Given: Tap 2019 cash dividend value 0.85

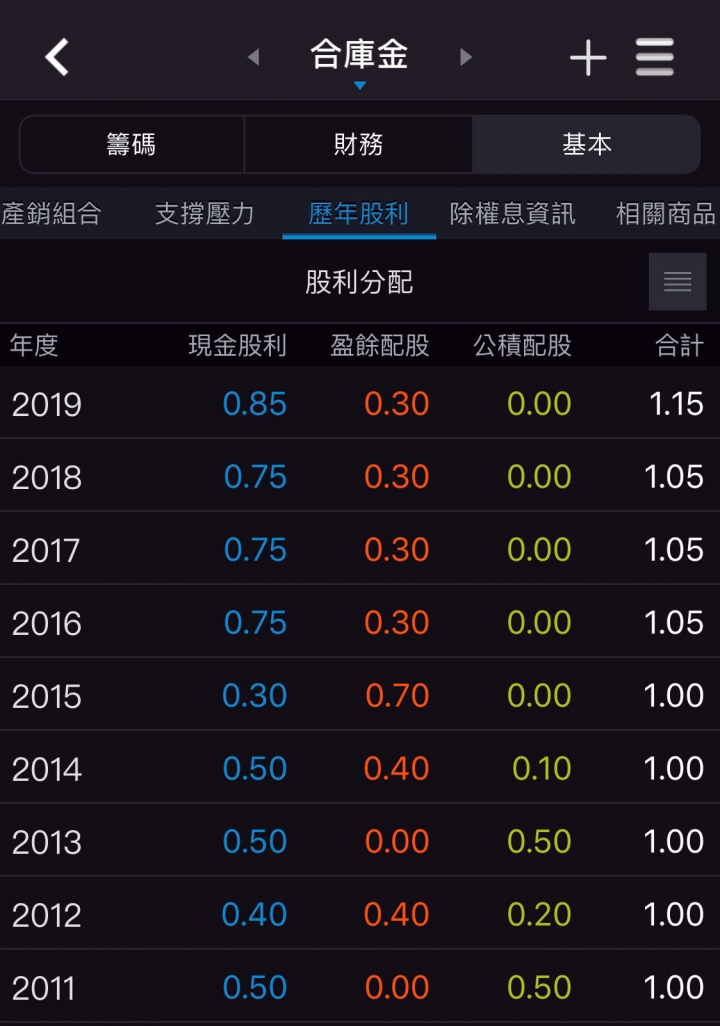Looking at the screenshot, I should (255, 404).
